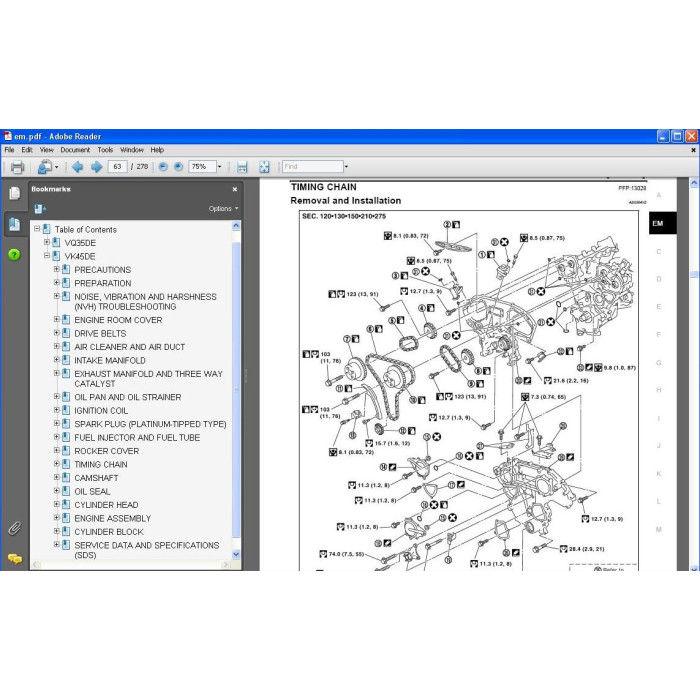The width and height of the screenshot is (700, 700).
Task: Open the Pages panel icon in sidebar
Action: tap(14, 193)
